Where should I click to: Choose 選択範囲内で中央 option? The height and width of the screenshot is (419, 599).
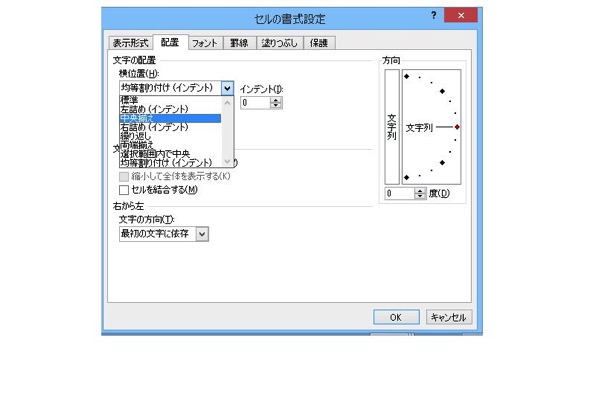click(155, 154)
